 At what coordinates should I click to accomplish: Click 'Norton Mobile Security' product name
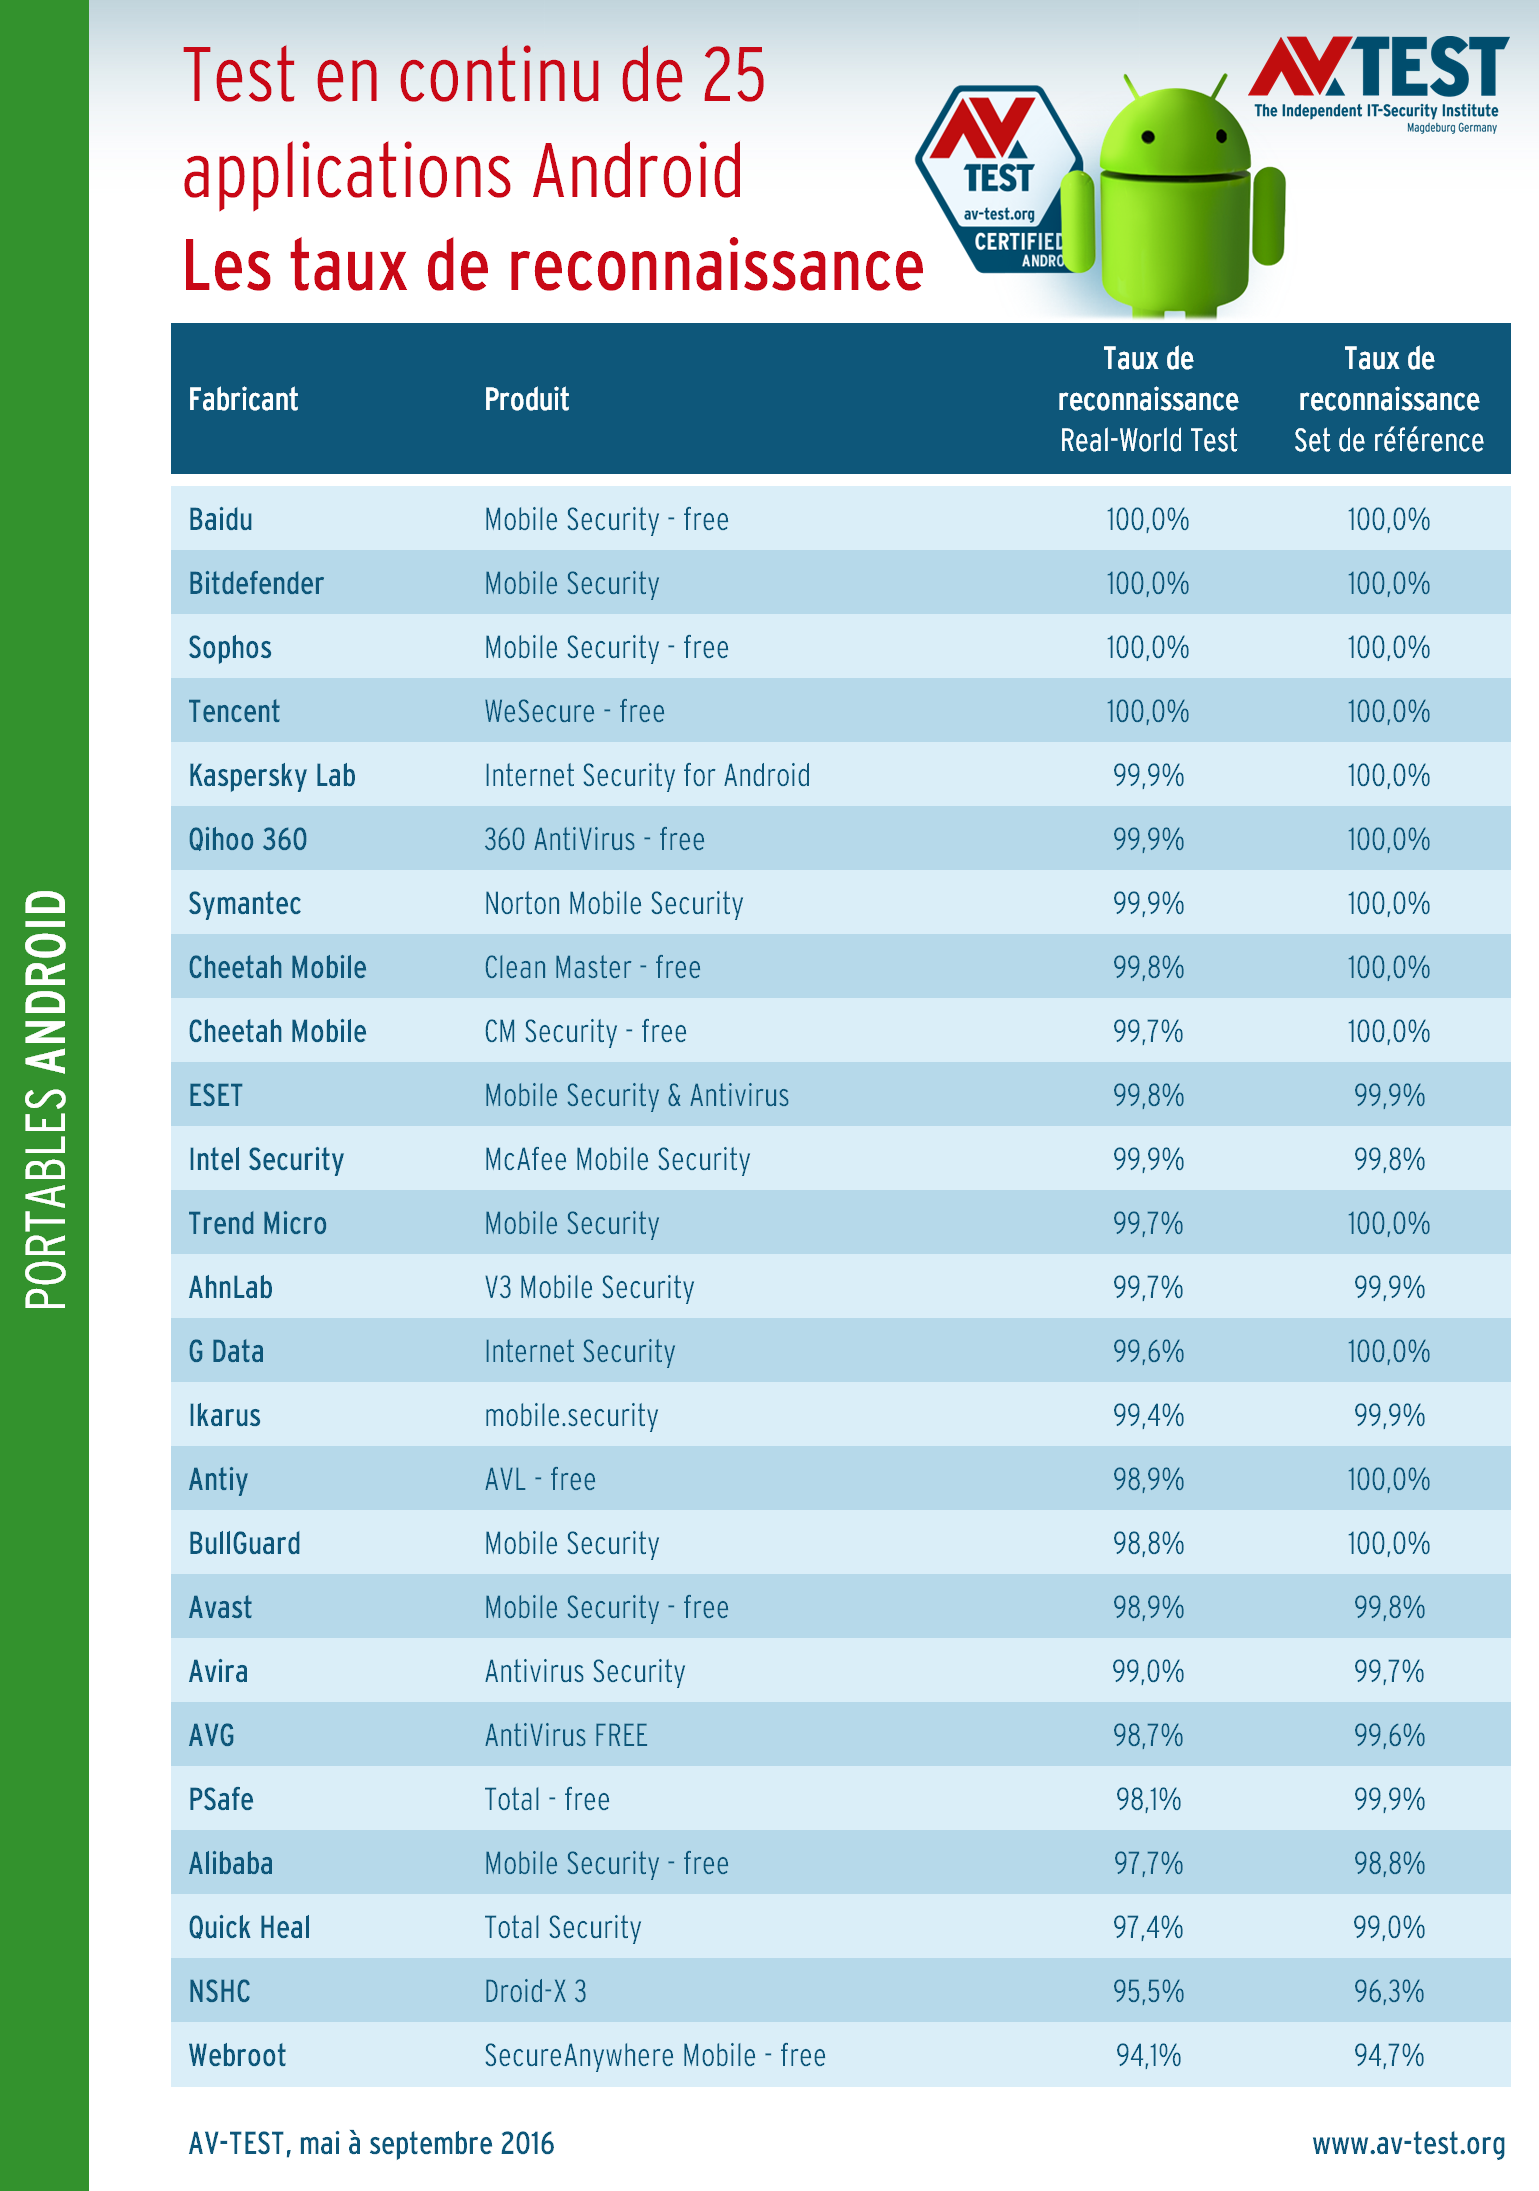click(x=613, y=904)
